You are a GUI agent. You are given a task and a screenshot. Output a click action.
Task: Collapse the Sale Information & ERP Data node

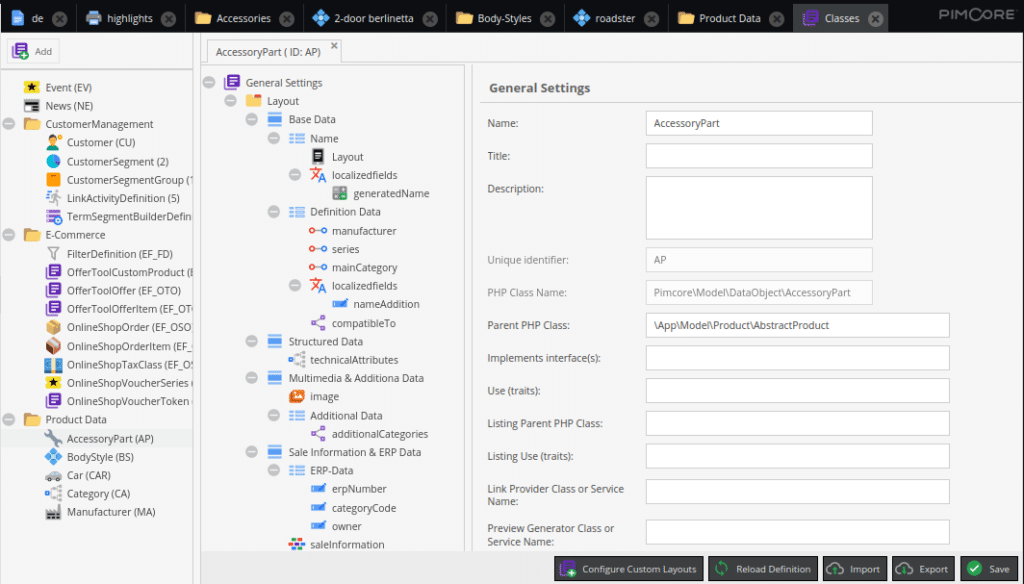pos(251,451)
